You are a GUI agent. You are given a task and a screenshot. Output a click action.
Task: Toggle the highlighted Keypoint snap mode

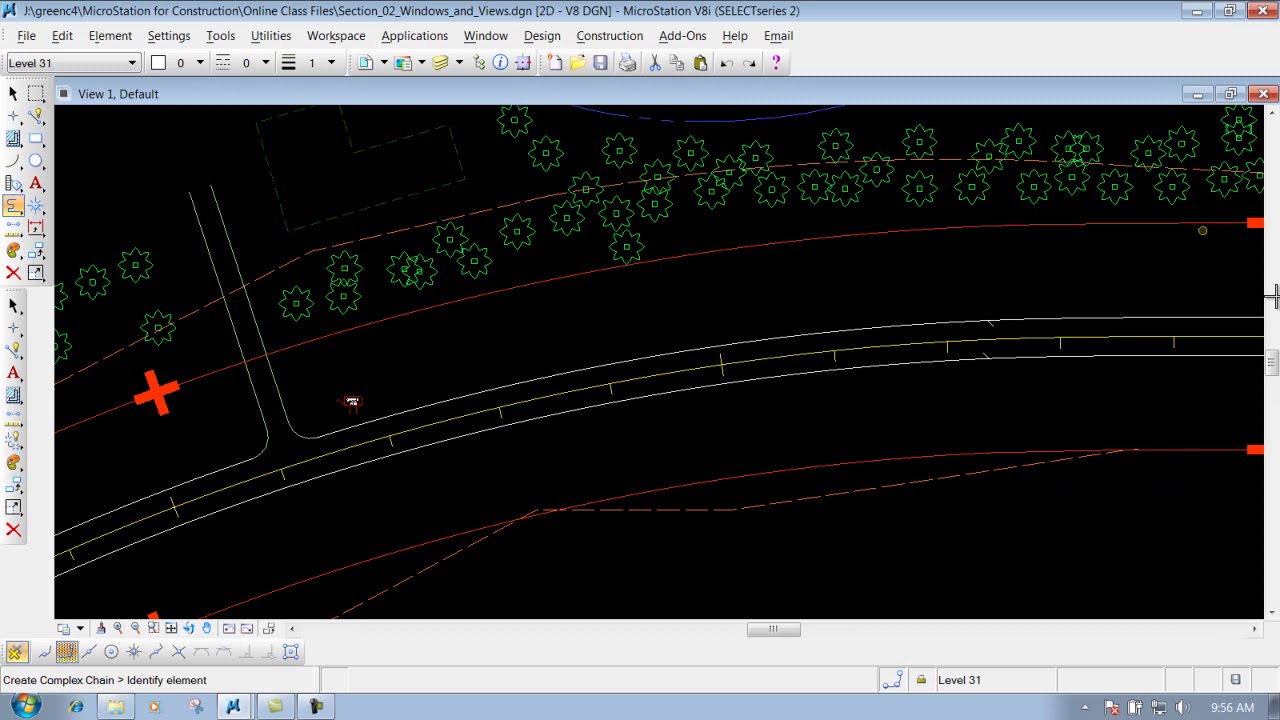(66, 652)
